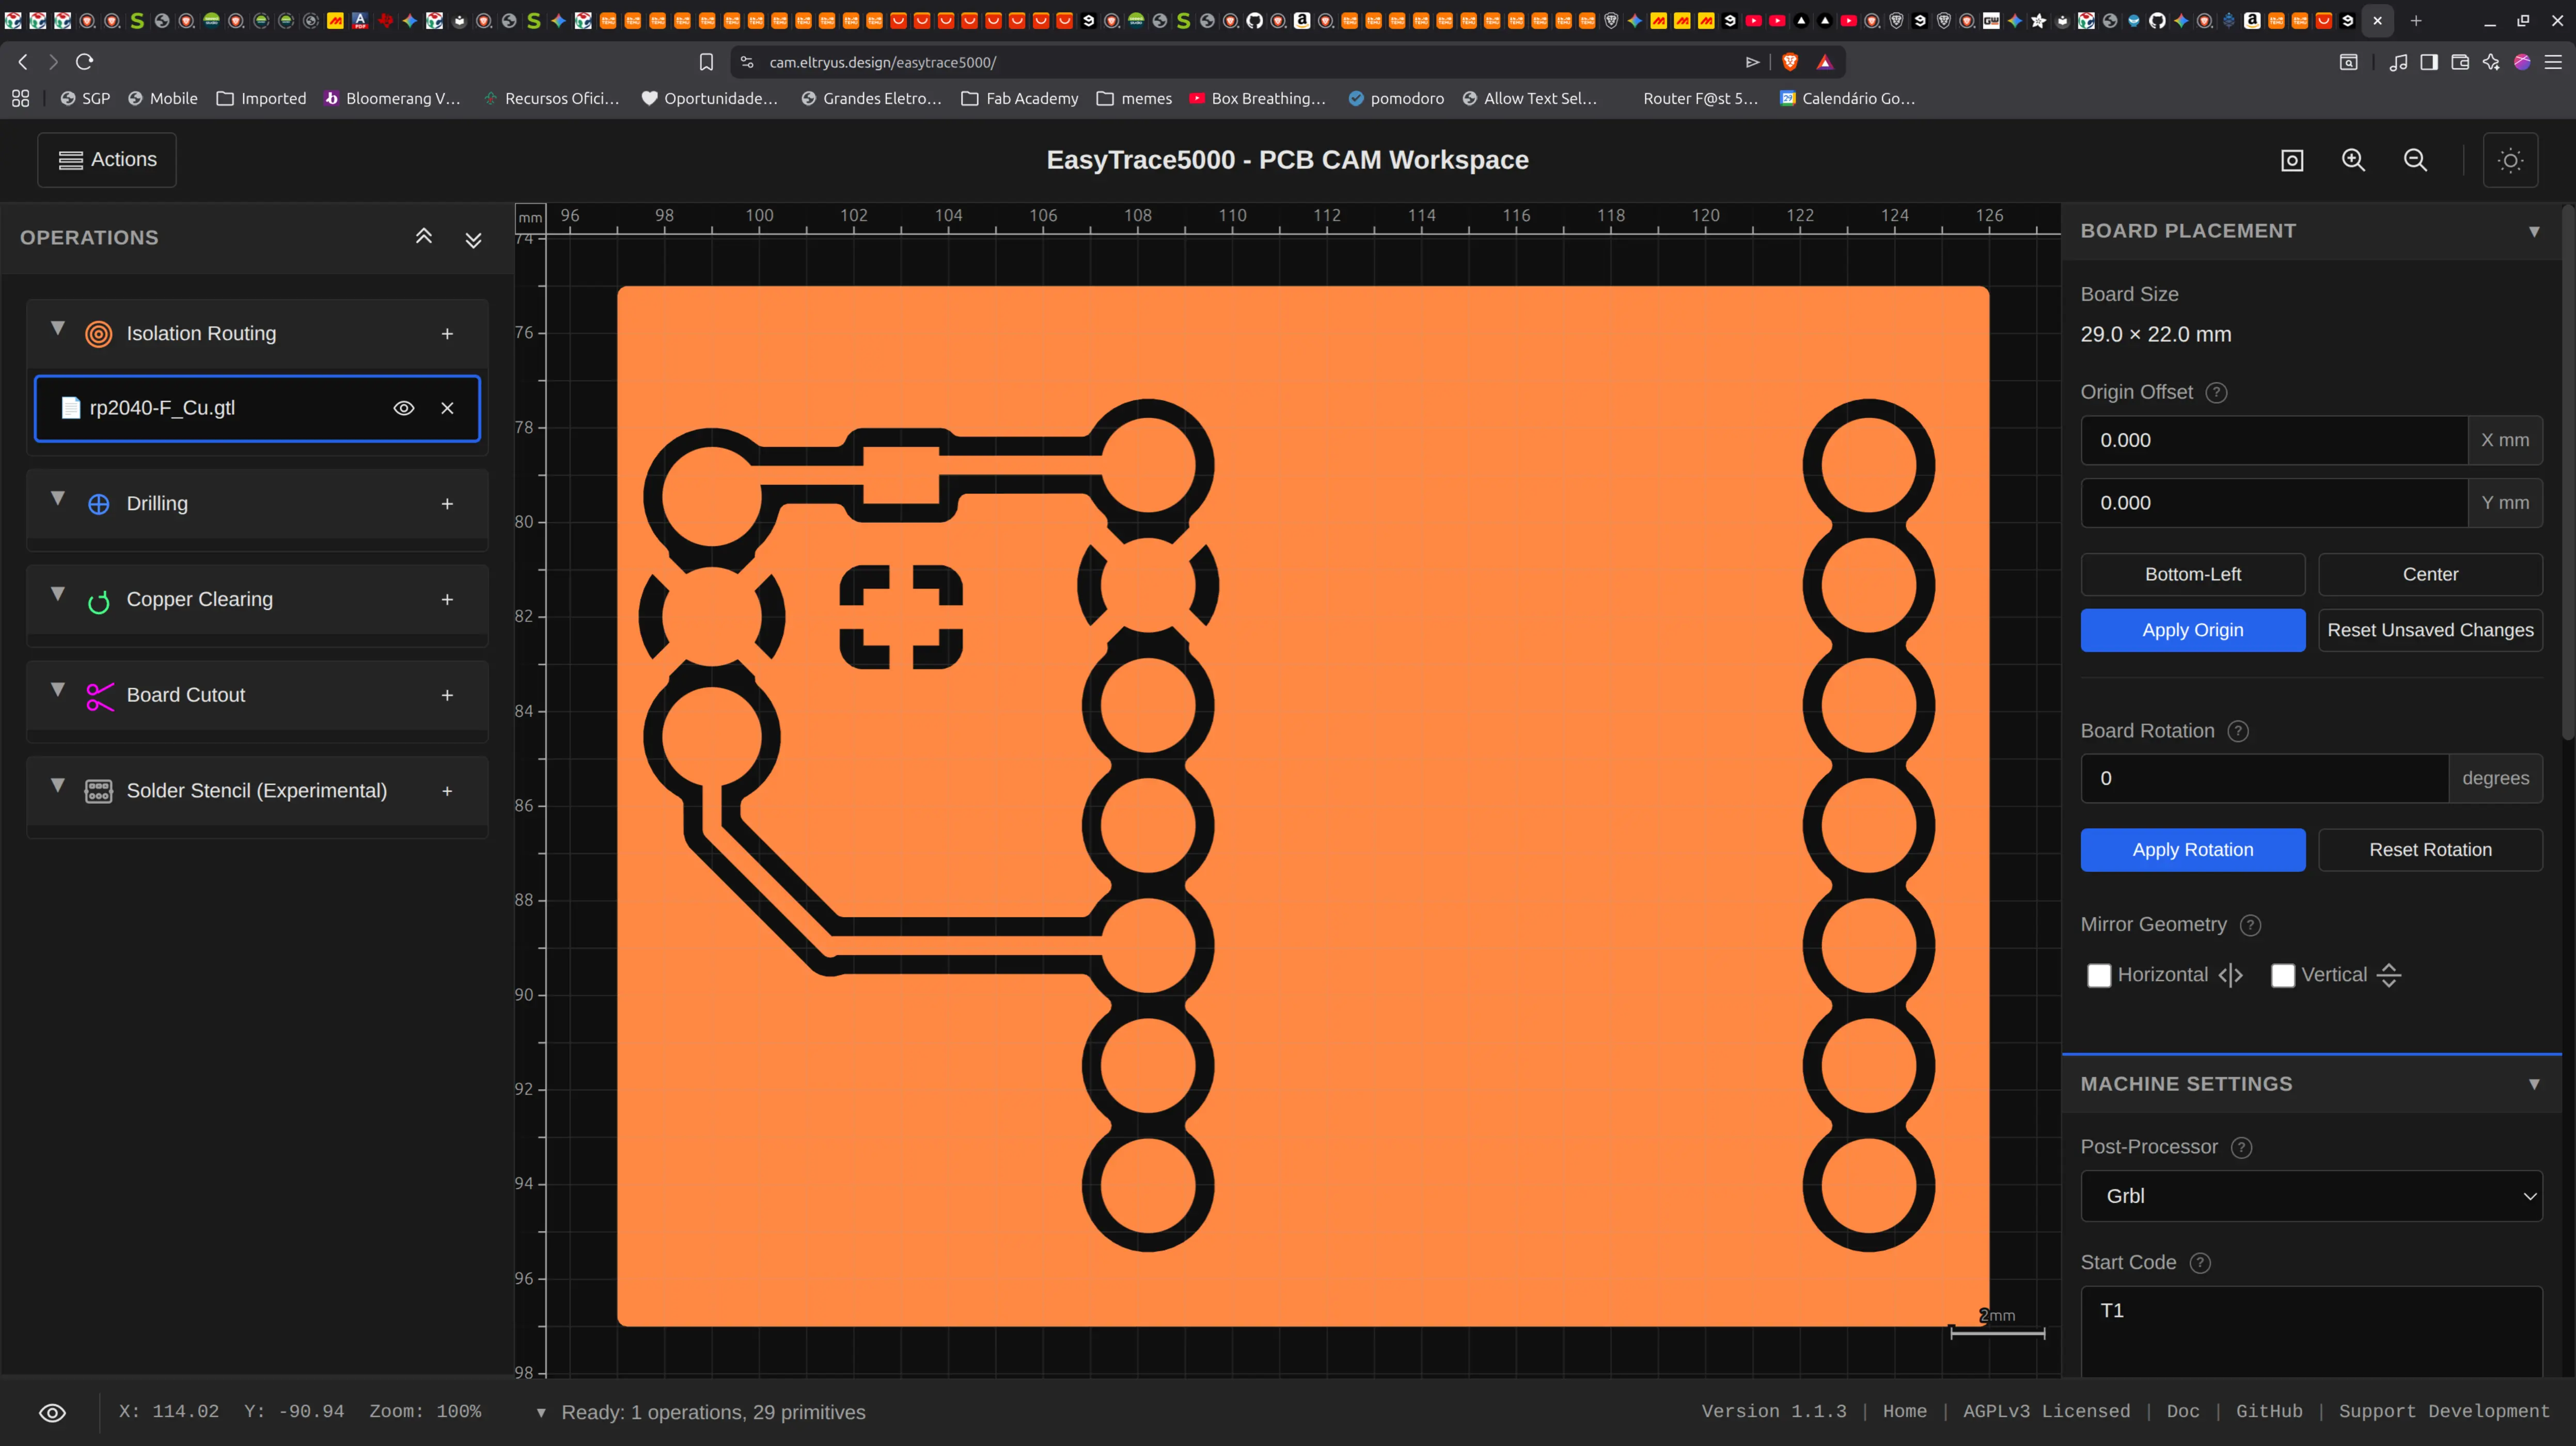
Task: Click the Board Rotation degrees input
Action: (2264, 778)
